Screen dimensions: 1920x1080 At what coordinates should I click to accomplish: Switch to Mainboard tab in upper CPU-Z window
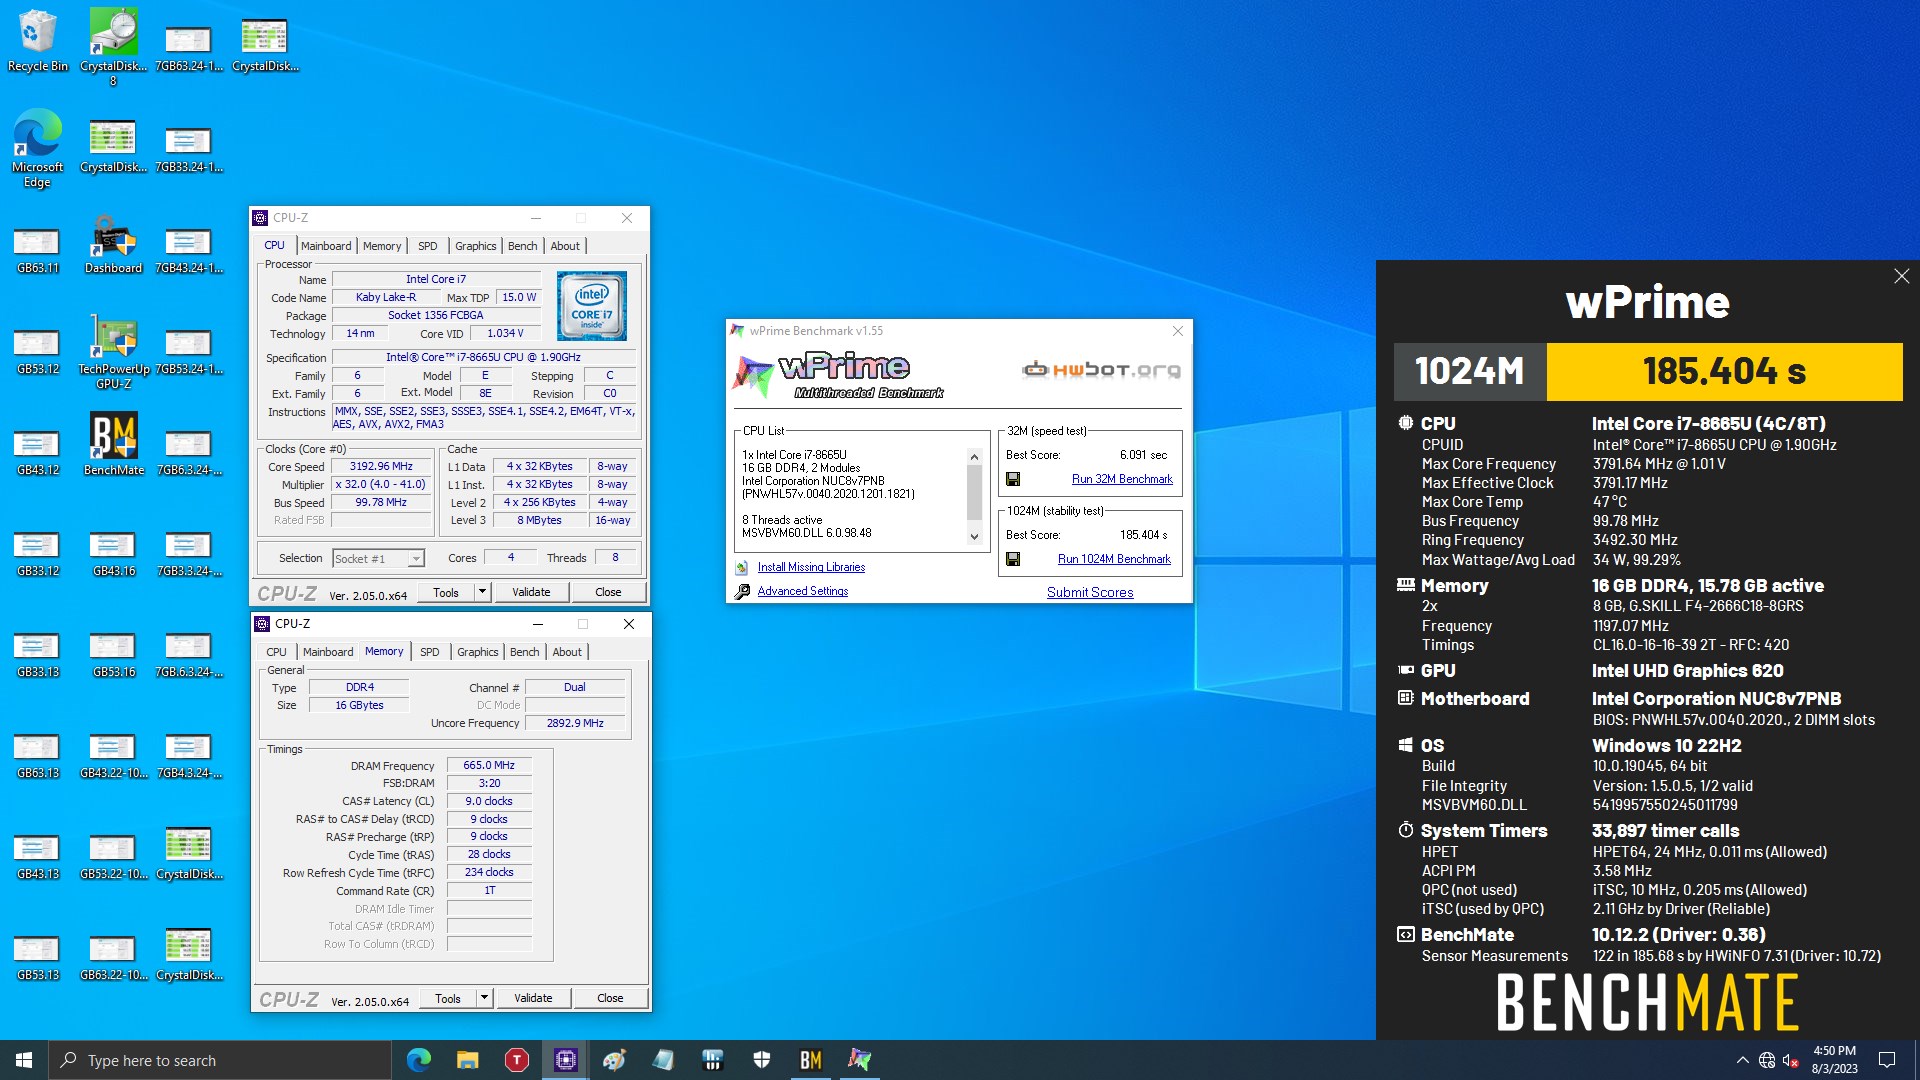[326, 246]
